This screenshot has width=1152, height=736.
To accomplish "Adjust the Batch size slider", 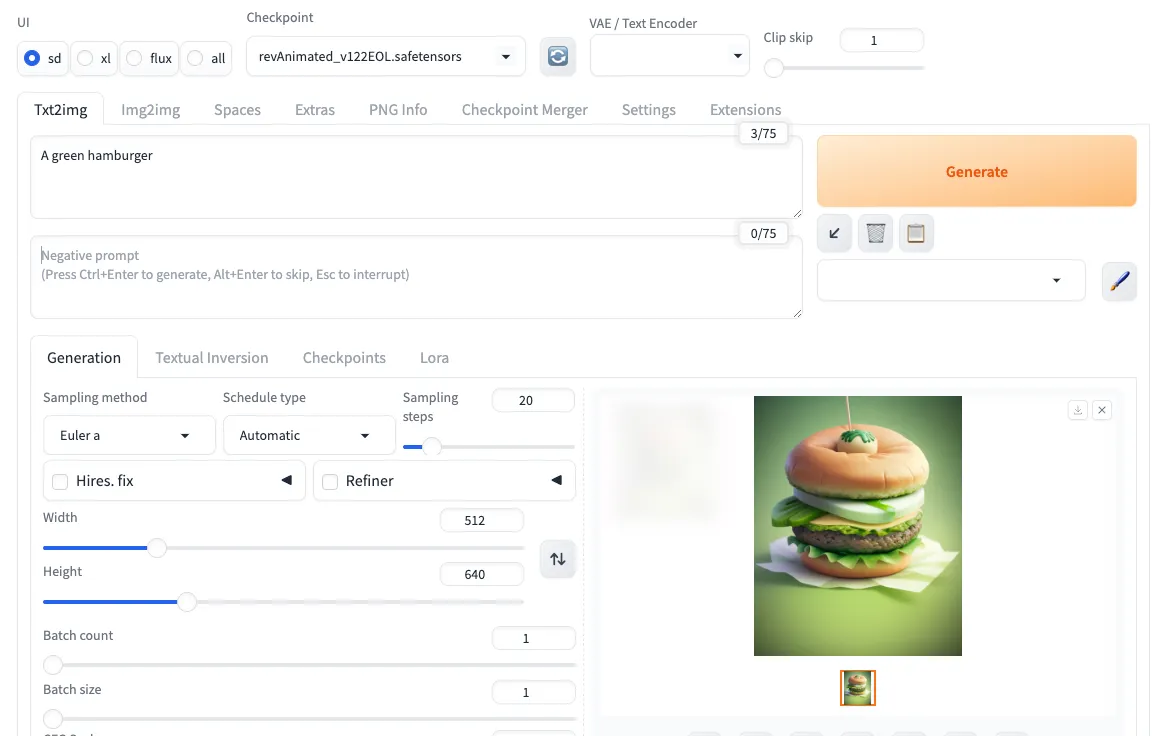I will coord(309,719).
